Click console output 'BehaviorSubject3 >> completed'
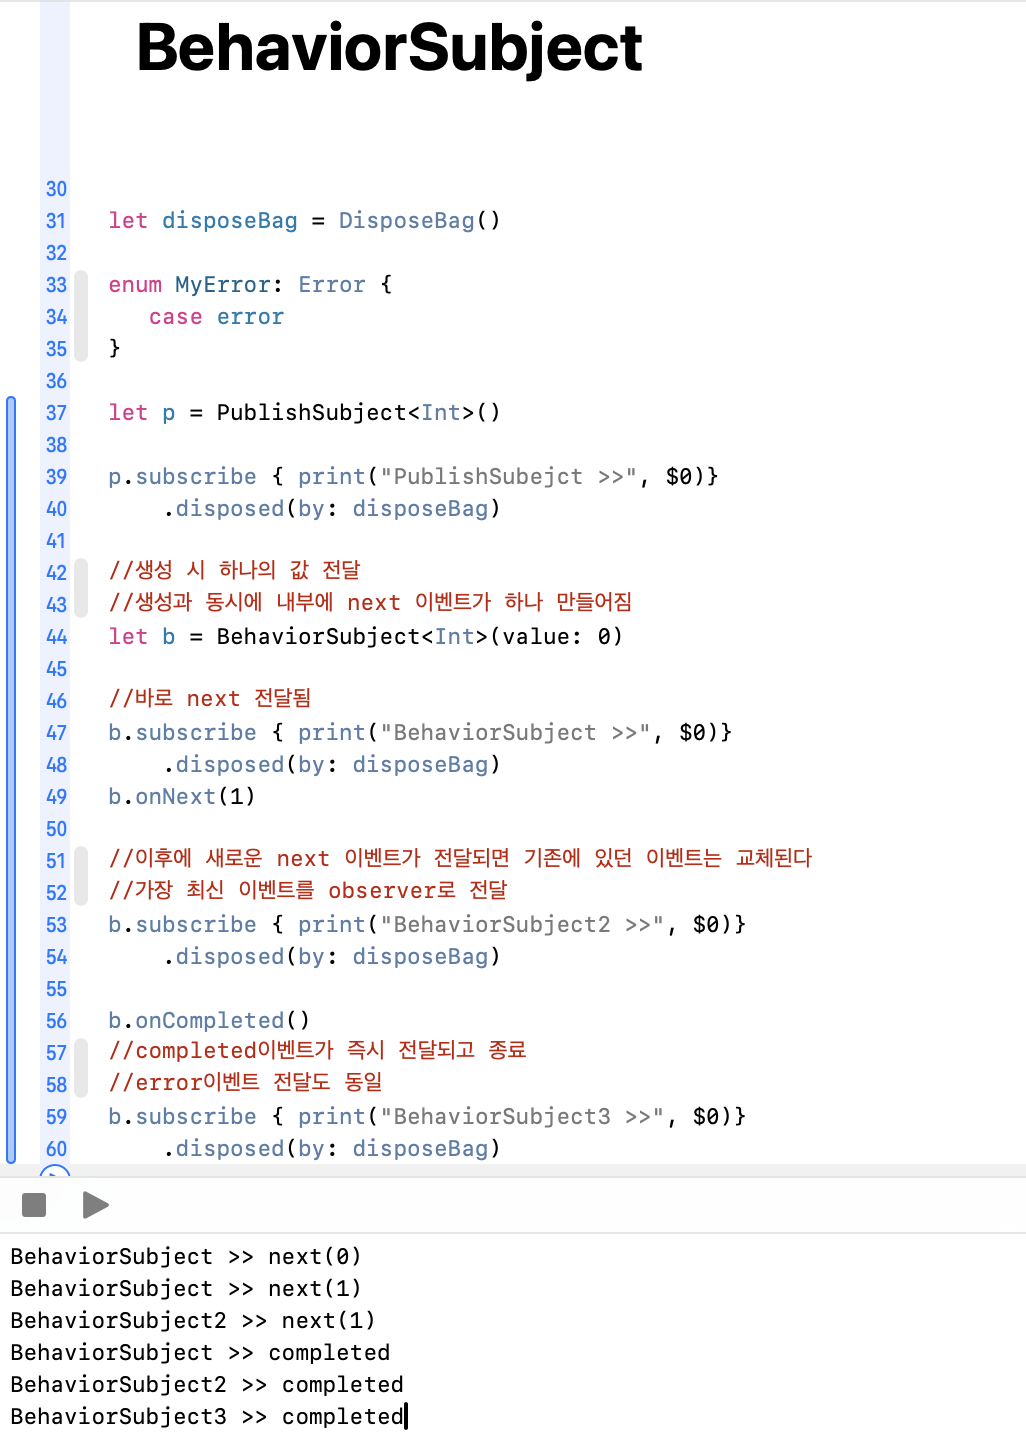1026x1442 pixels. pyautogui.click(x=207, y=1417)
